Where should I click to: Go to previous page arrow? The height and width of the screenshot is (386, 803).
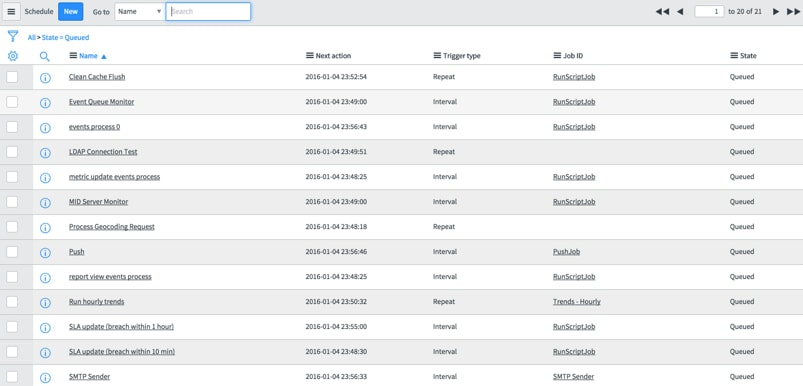(680, 12)
